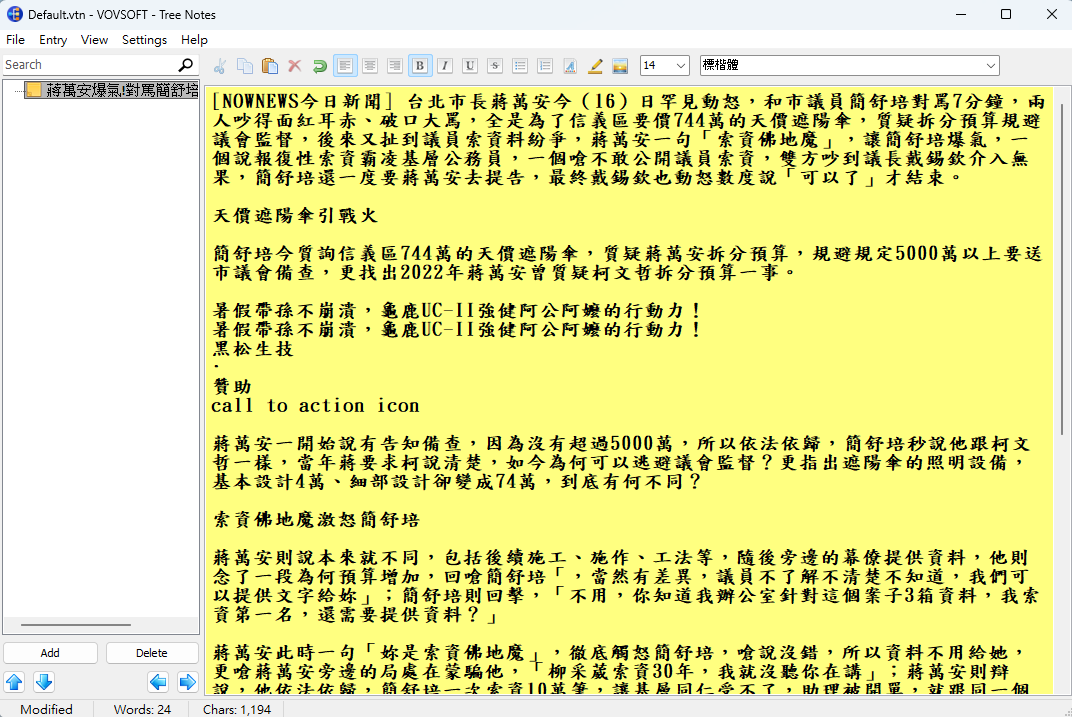This screenshot has width=1072, height=717.
Task: Click the Add button
Action: click(x=50, y=653)
